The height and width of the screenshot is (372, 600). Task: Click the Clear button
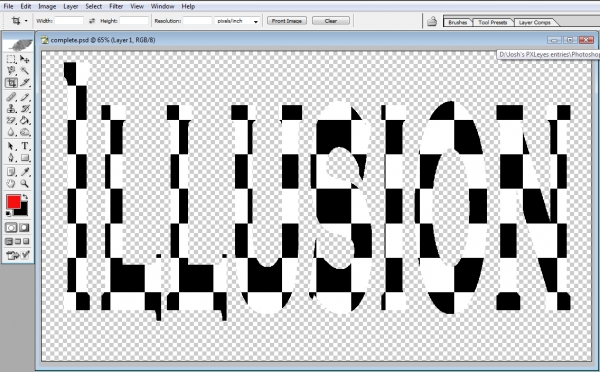pyautogui.click(x=331, y=21)
